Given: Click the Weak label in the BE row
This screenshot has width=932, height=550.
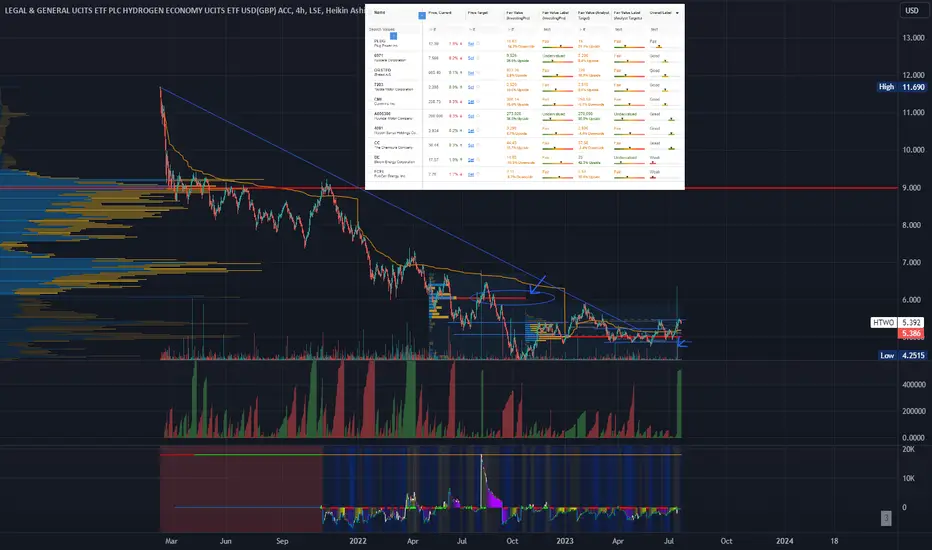Looking at the screenshot, I should 654,158.
